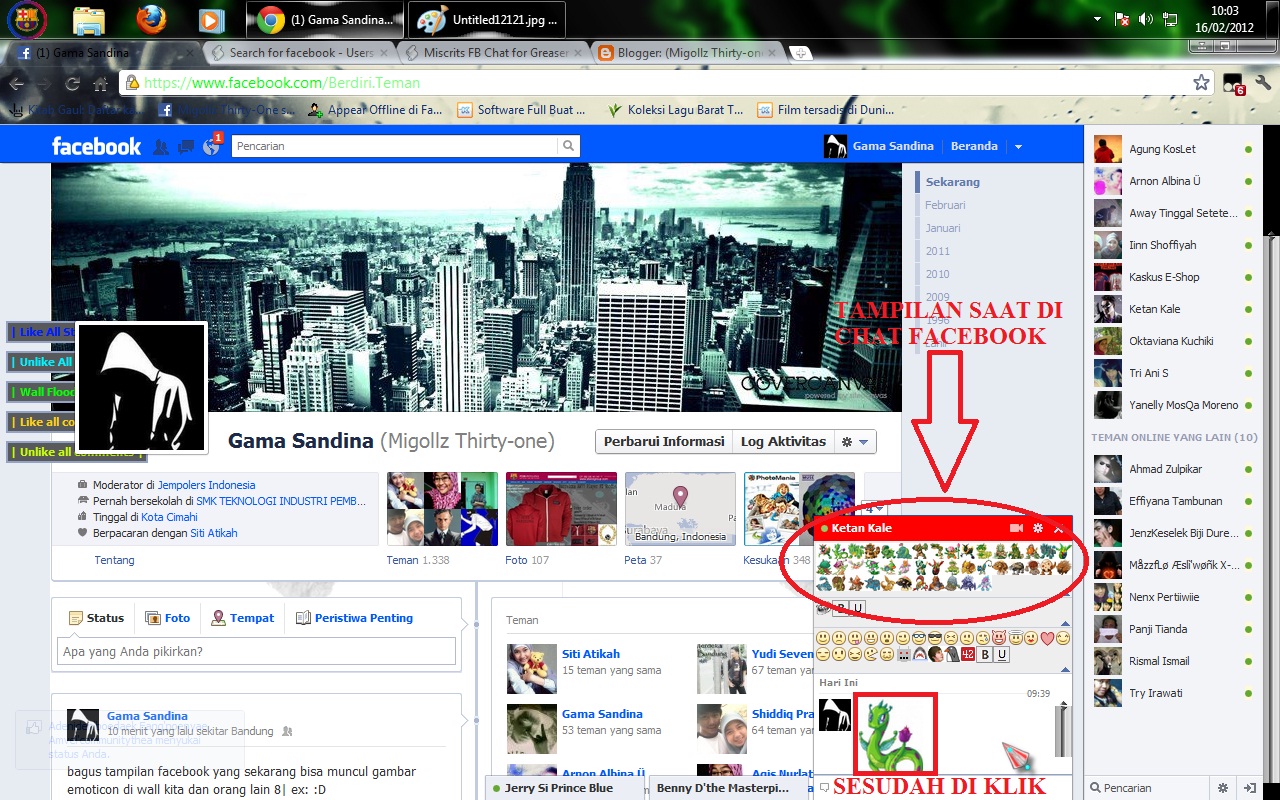Open Jempolers Indonesia link

[x=206, y=485]
